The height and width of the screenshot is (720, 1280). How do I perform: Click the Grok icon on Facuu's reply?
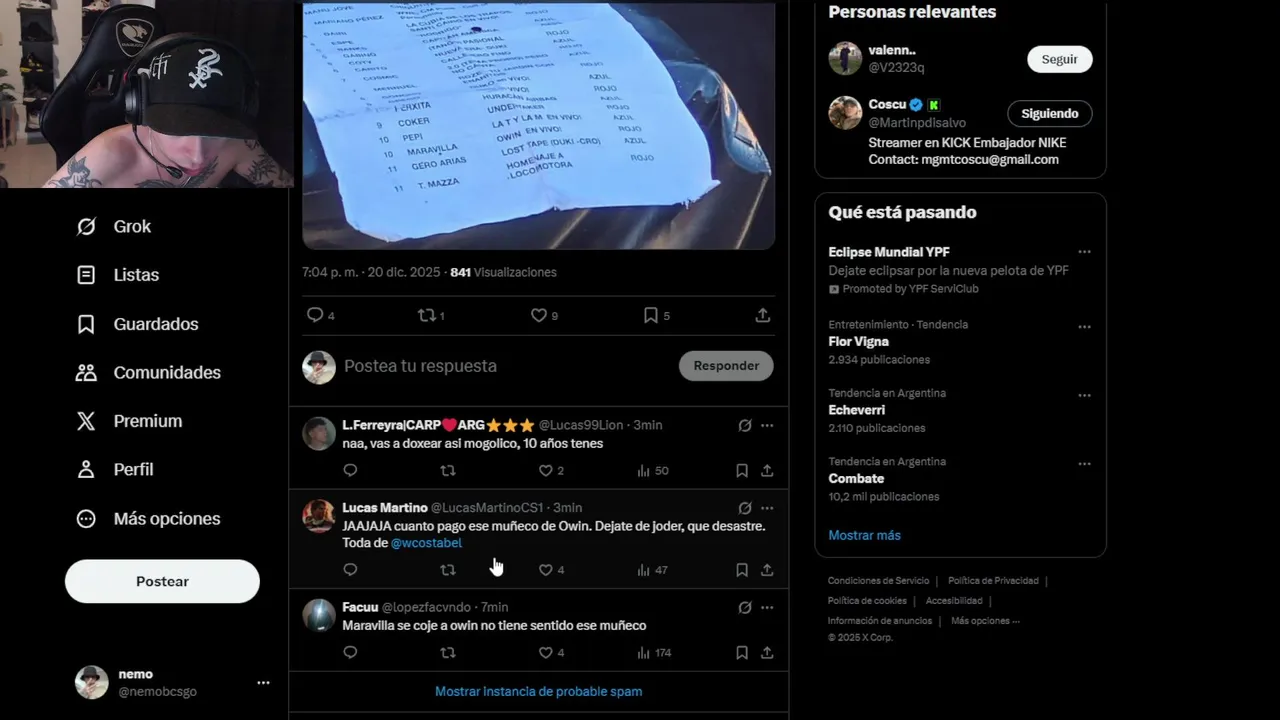click(x=745, y=607)
